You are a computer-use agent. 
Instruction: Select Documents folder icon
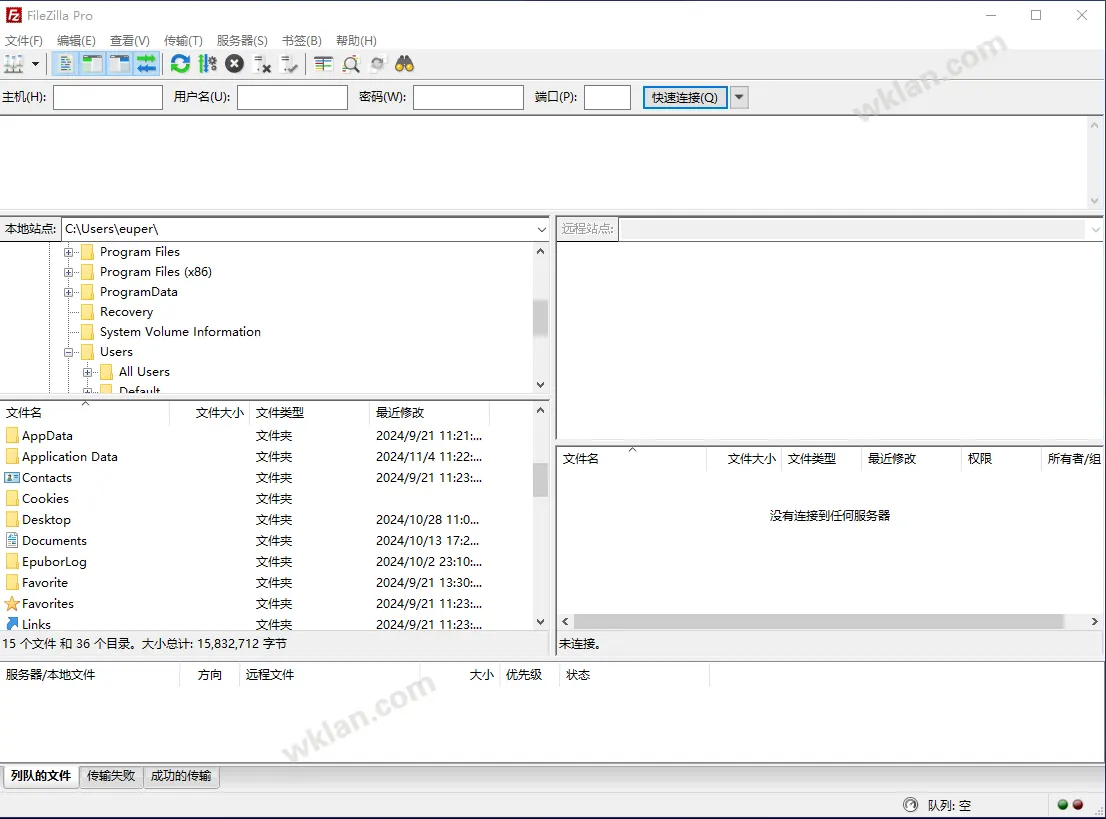[x=12, y=540]
